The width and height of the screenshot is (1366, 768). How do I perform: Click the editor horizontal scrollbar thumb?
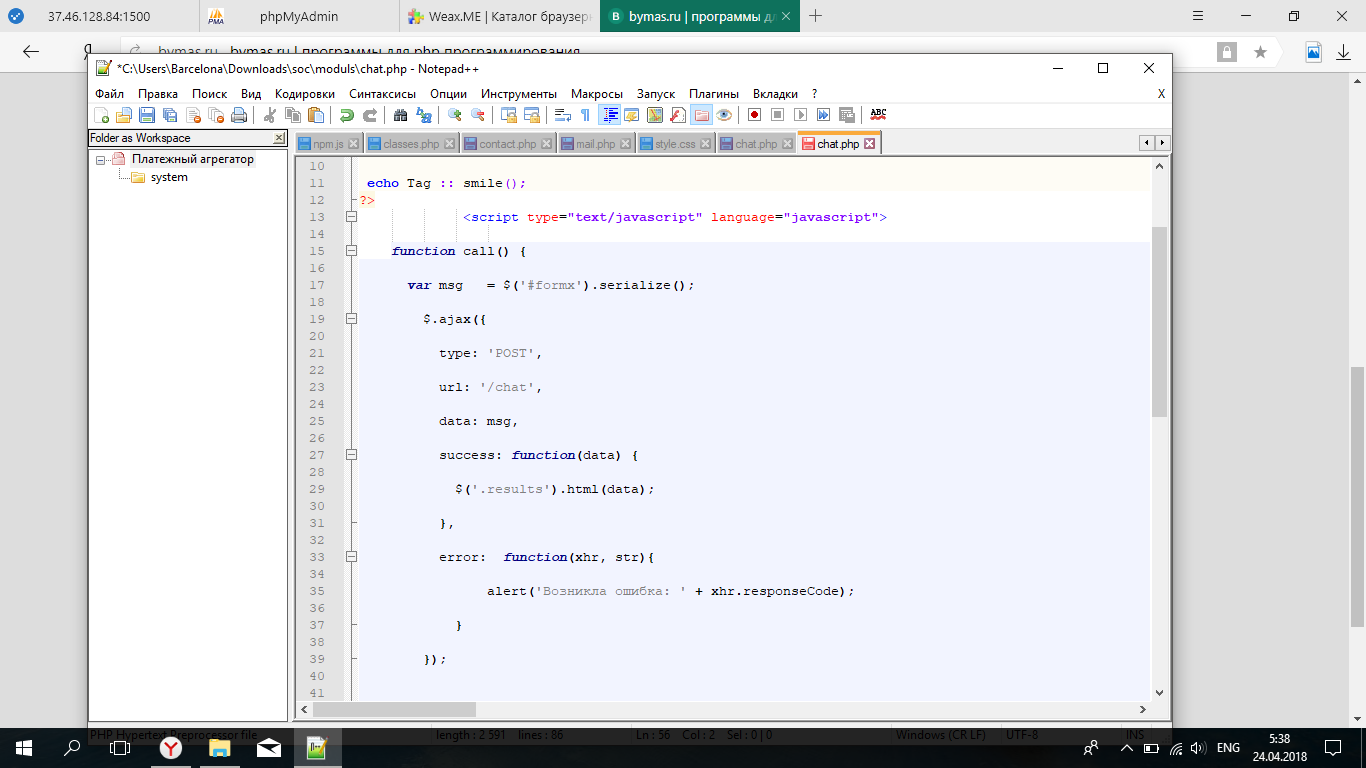point(394,709)
